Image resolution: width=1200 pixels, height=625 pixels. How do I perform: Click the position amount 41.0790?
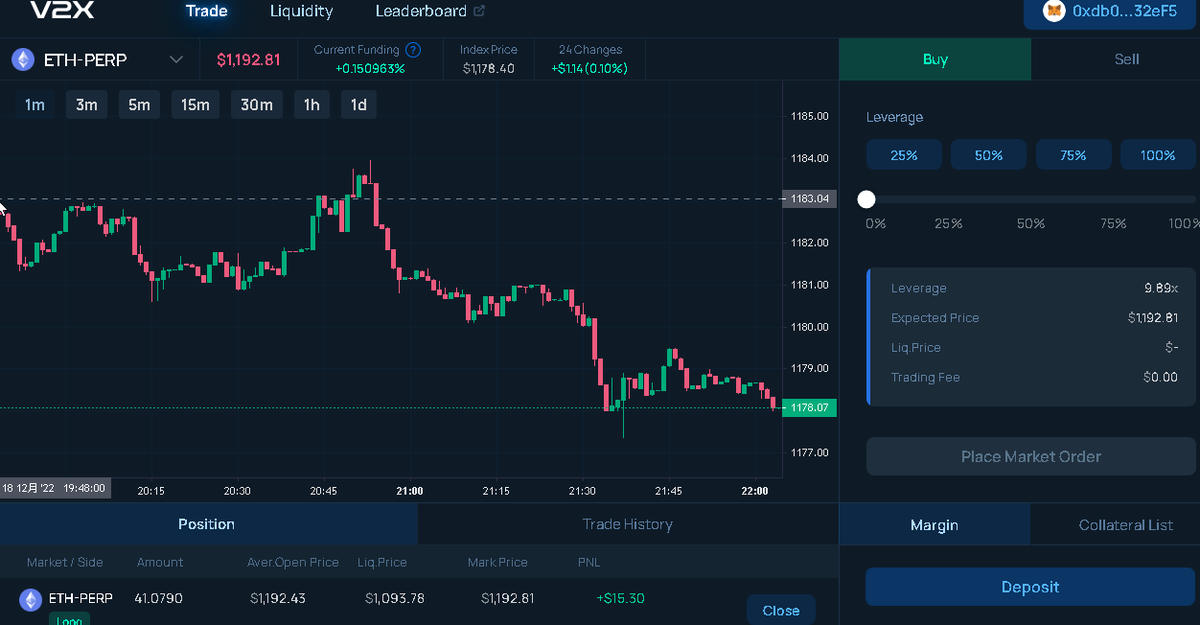(x=159, y=599)
